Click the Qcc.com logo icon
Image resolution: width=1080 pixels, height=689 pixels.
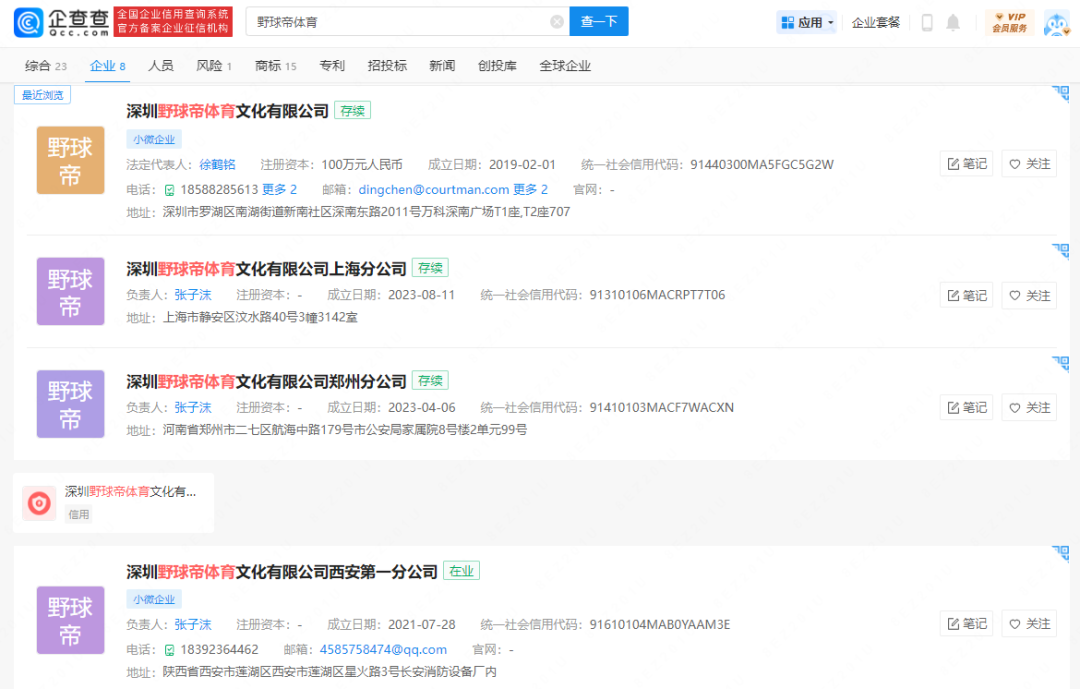pyautogui.click(x=28, y=22)
